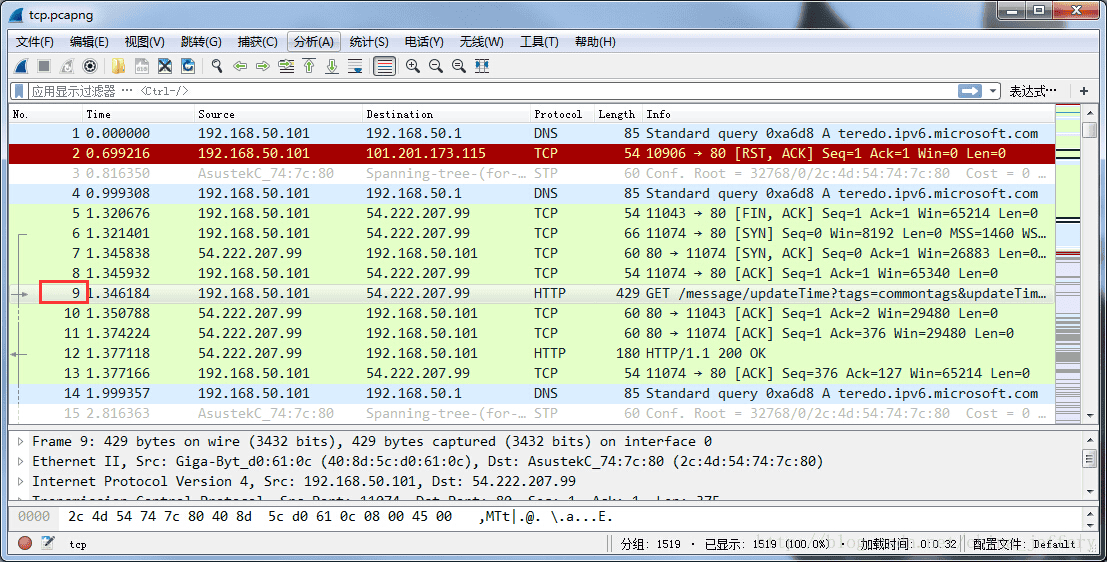Open the 统计(S) menu
Screen dimensions: 1107x562
(368, 42)
